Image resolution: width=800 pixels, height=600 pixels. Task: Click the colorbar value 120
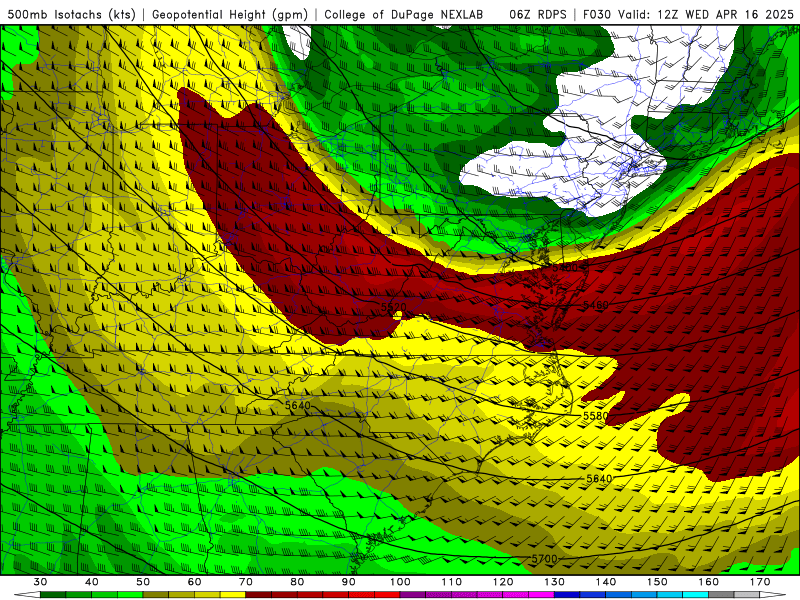click(503, 582)
